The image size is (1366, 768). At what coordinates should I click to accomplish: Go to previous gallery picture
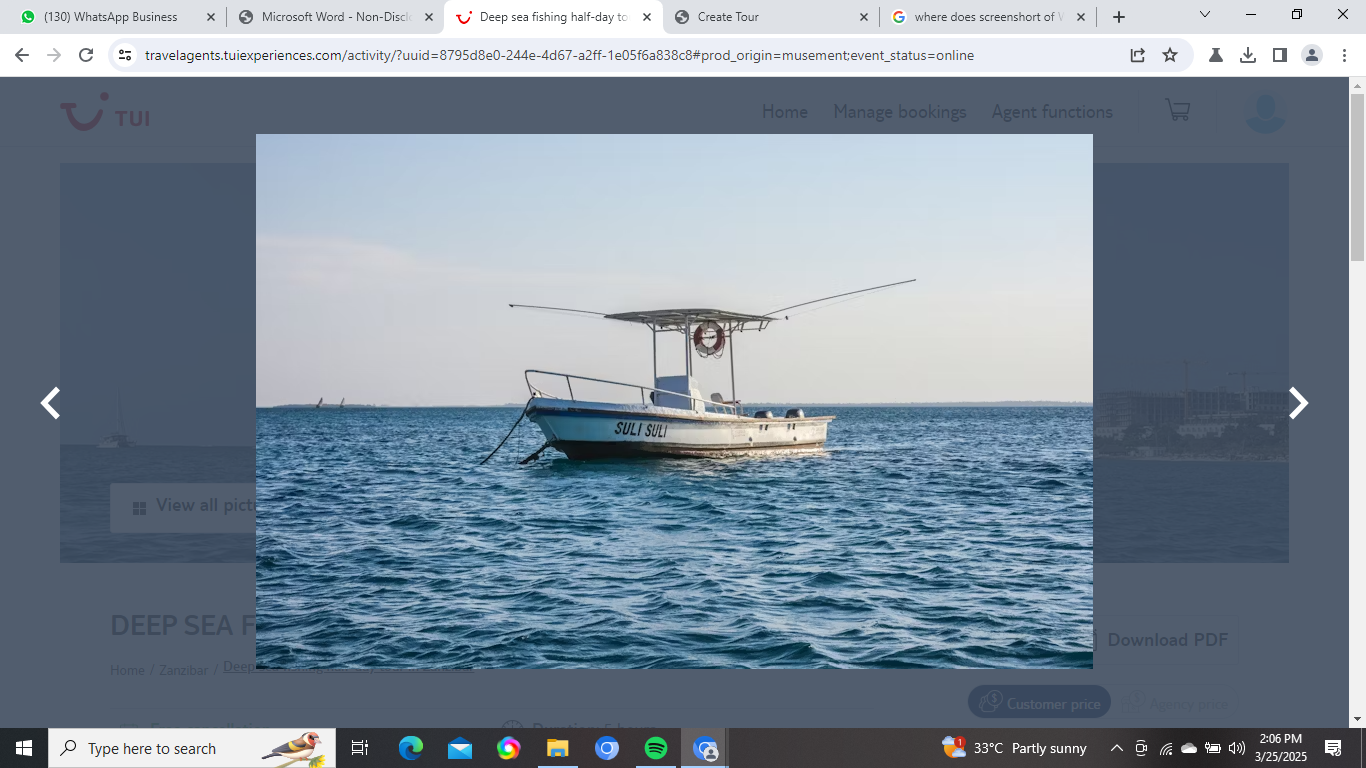coord(50,403)
